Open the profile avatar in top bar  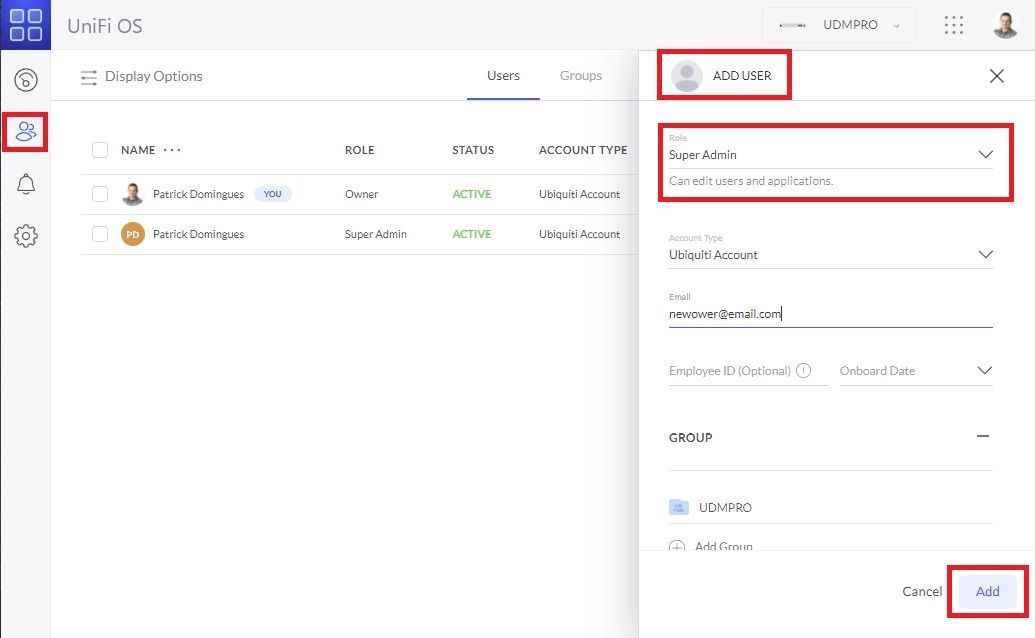[x=1005, y=25]
